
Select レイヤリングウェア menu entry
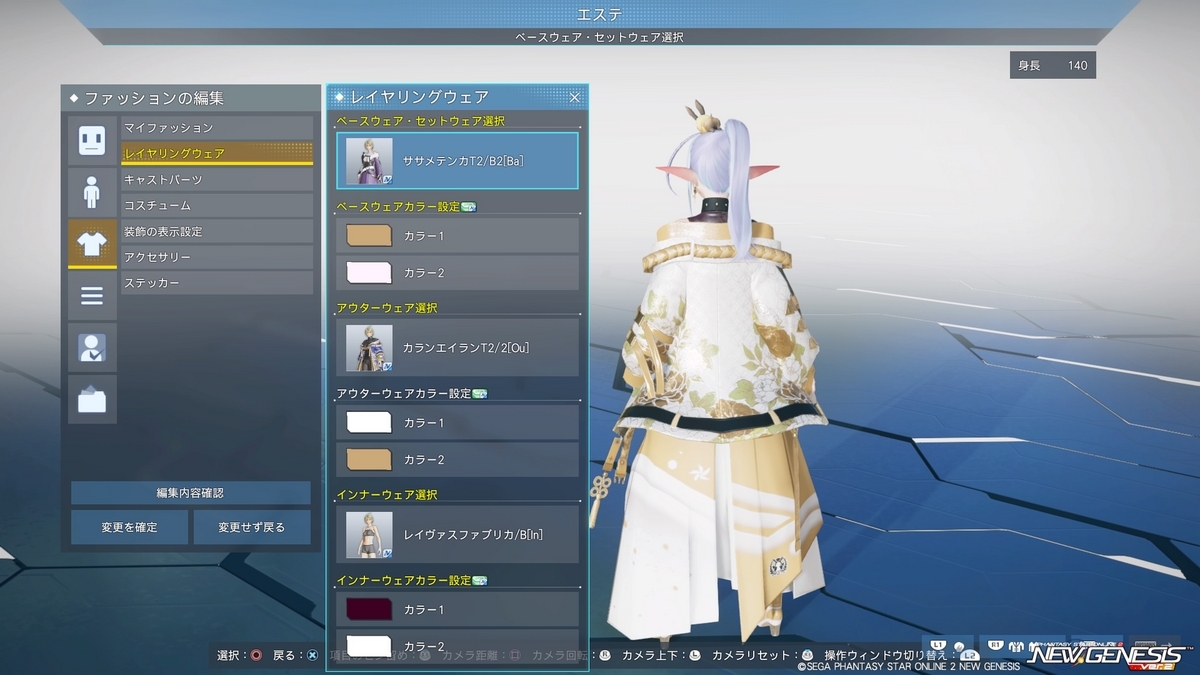(x=217, y=154)
